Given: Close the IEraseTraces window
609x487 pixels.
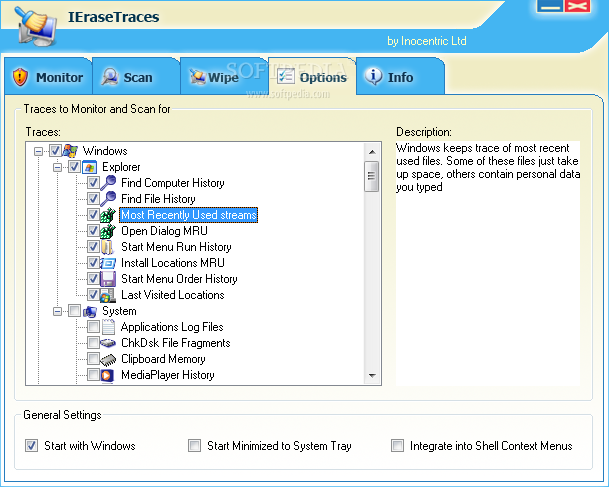Looking at the screenshot, I should pos(578,5).
